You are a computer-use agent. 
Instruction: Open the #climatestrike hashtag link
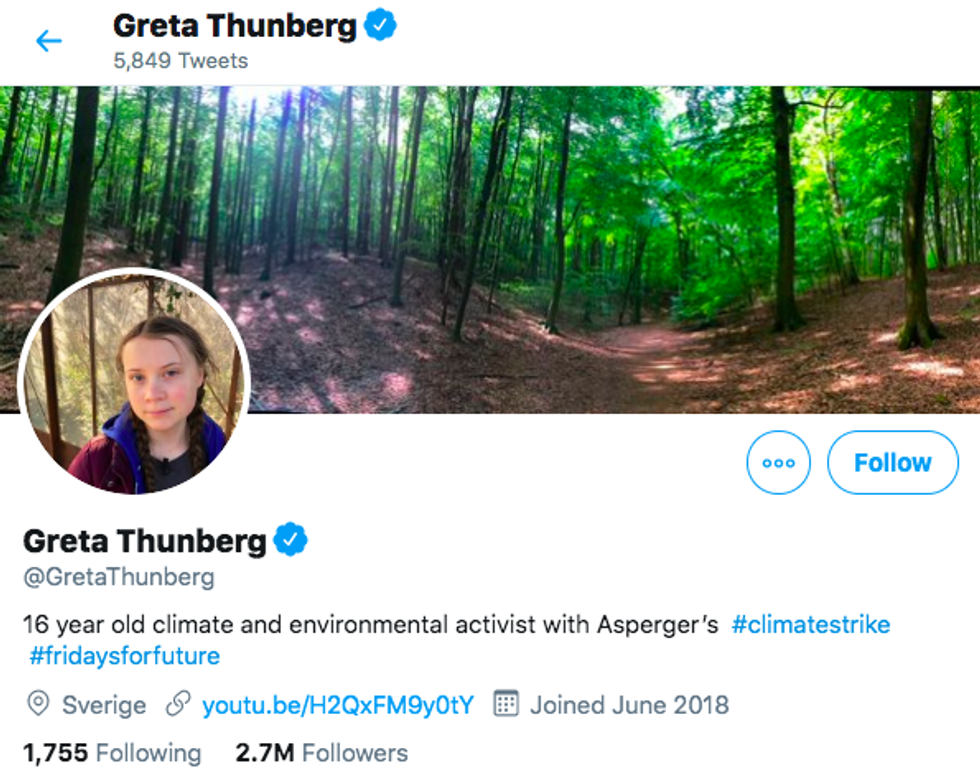point(810,625)
